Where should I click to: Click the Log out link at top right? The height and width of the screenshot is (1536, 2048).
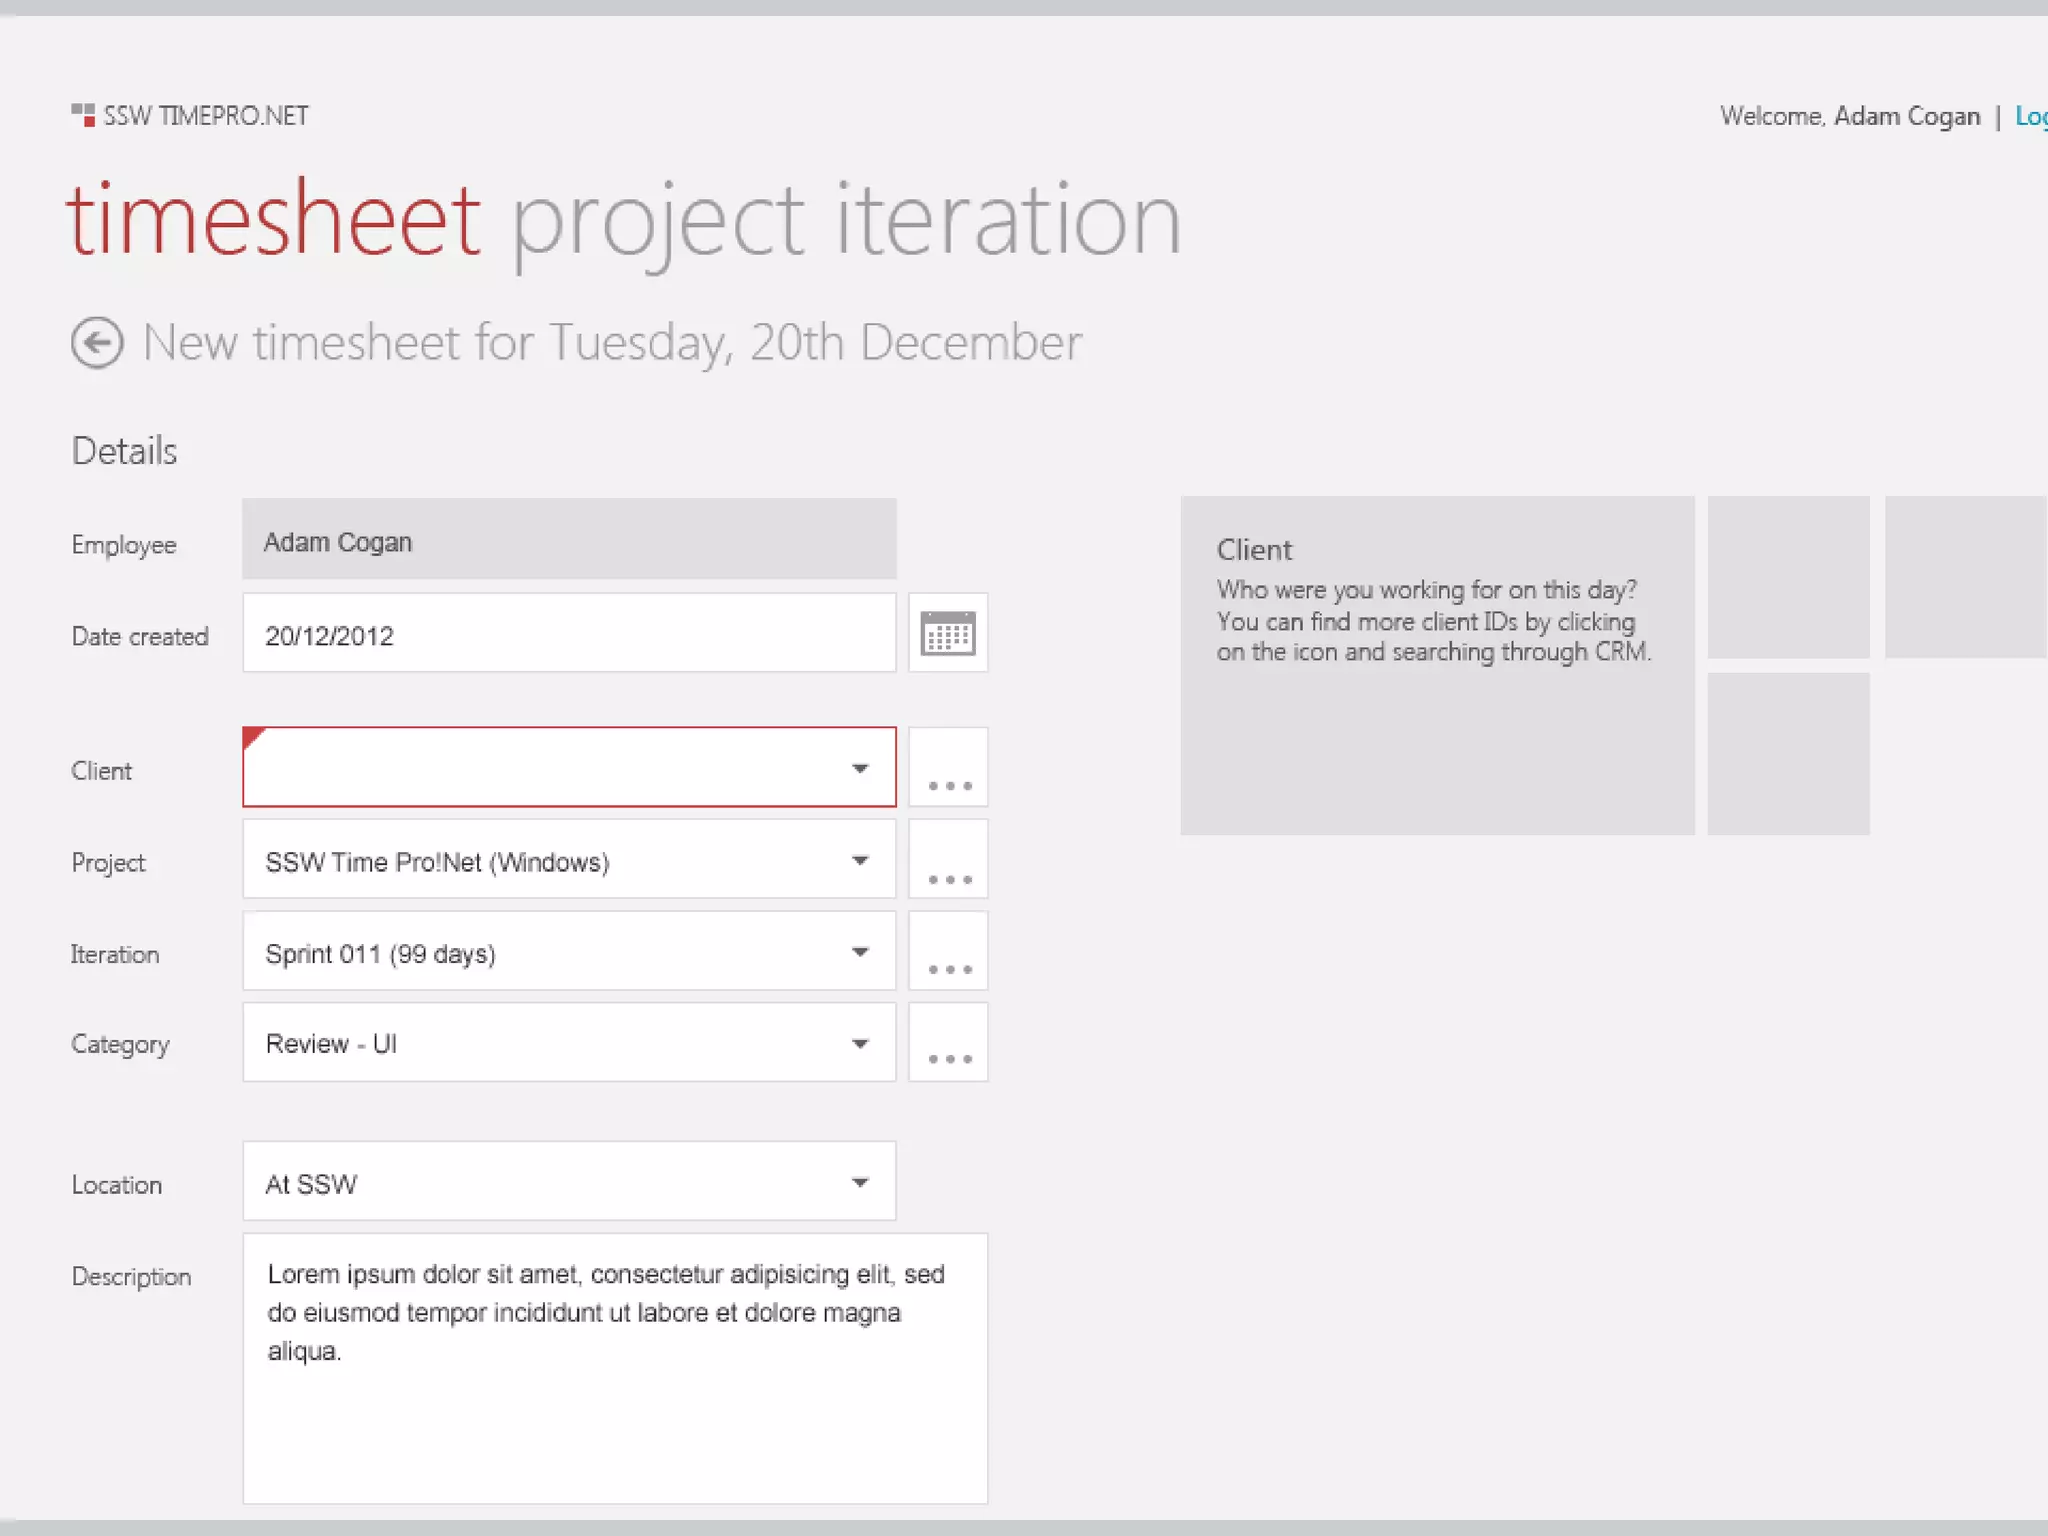pyautogui.click(x=2030, y=116)
